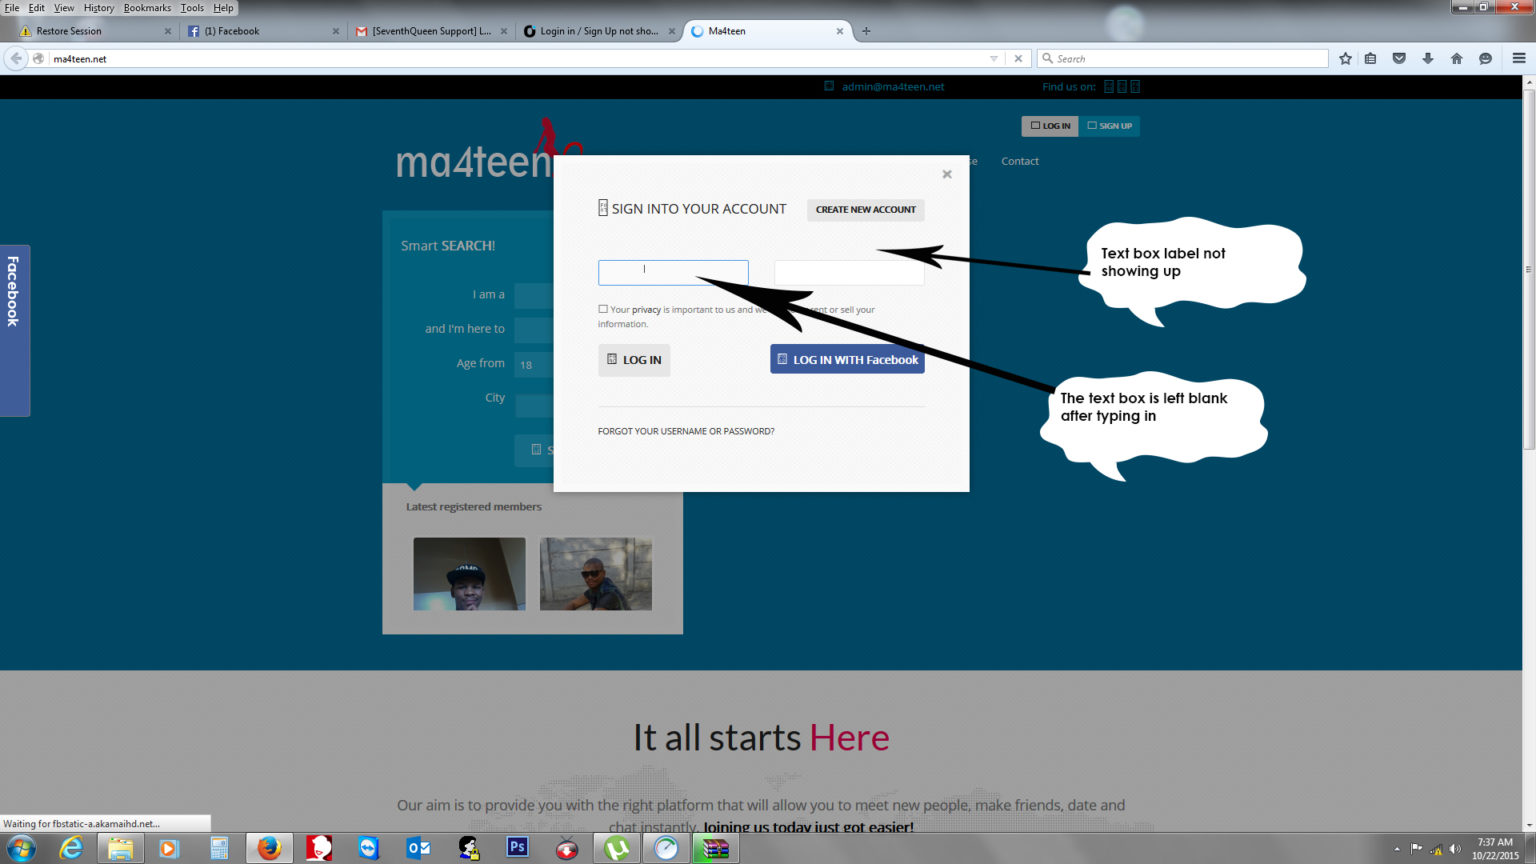Open Calculator from the taskbar
The height and width of the screenshot is (864, 1536).
[x=219, y=848]
